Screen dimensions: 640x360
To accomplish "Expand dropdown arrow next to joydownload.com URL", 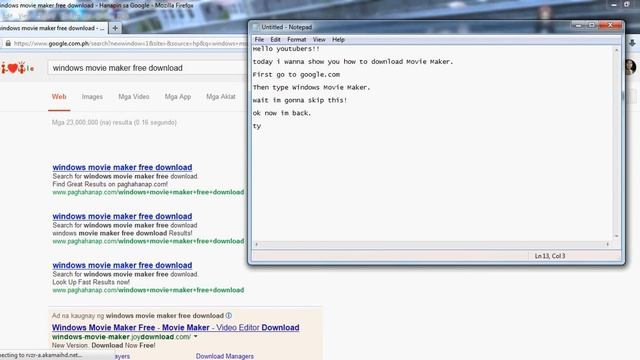I will [196, 337].
